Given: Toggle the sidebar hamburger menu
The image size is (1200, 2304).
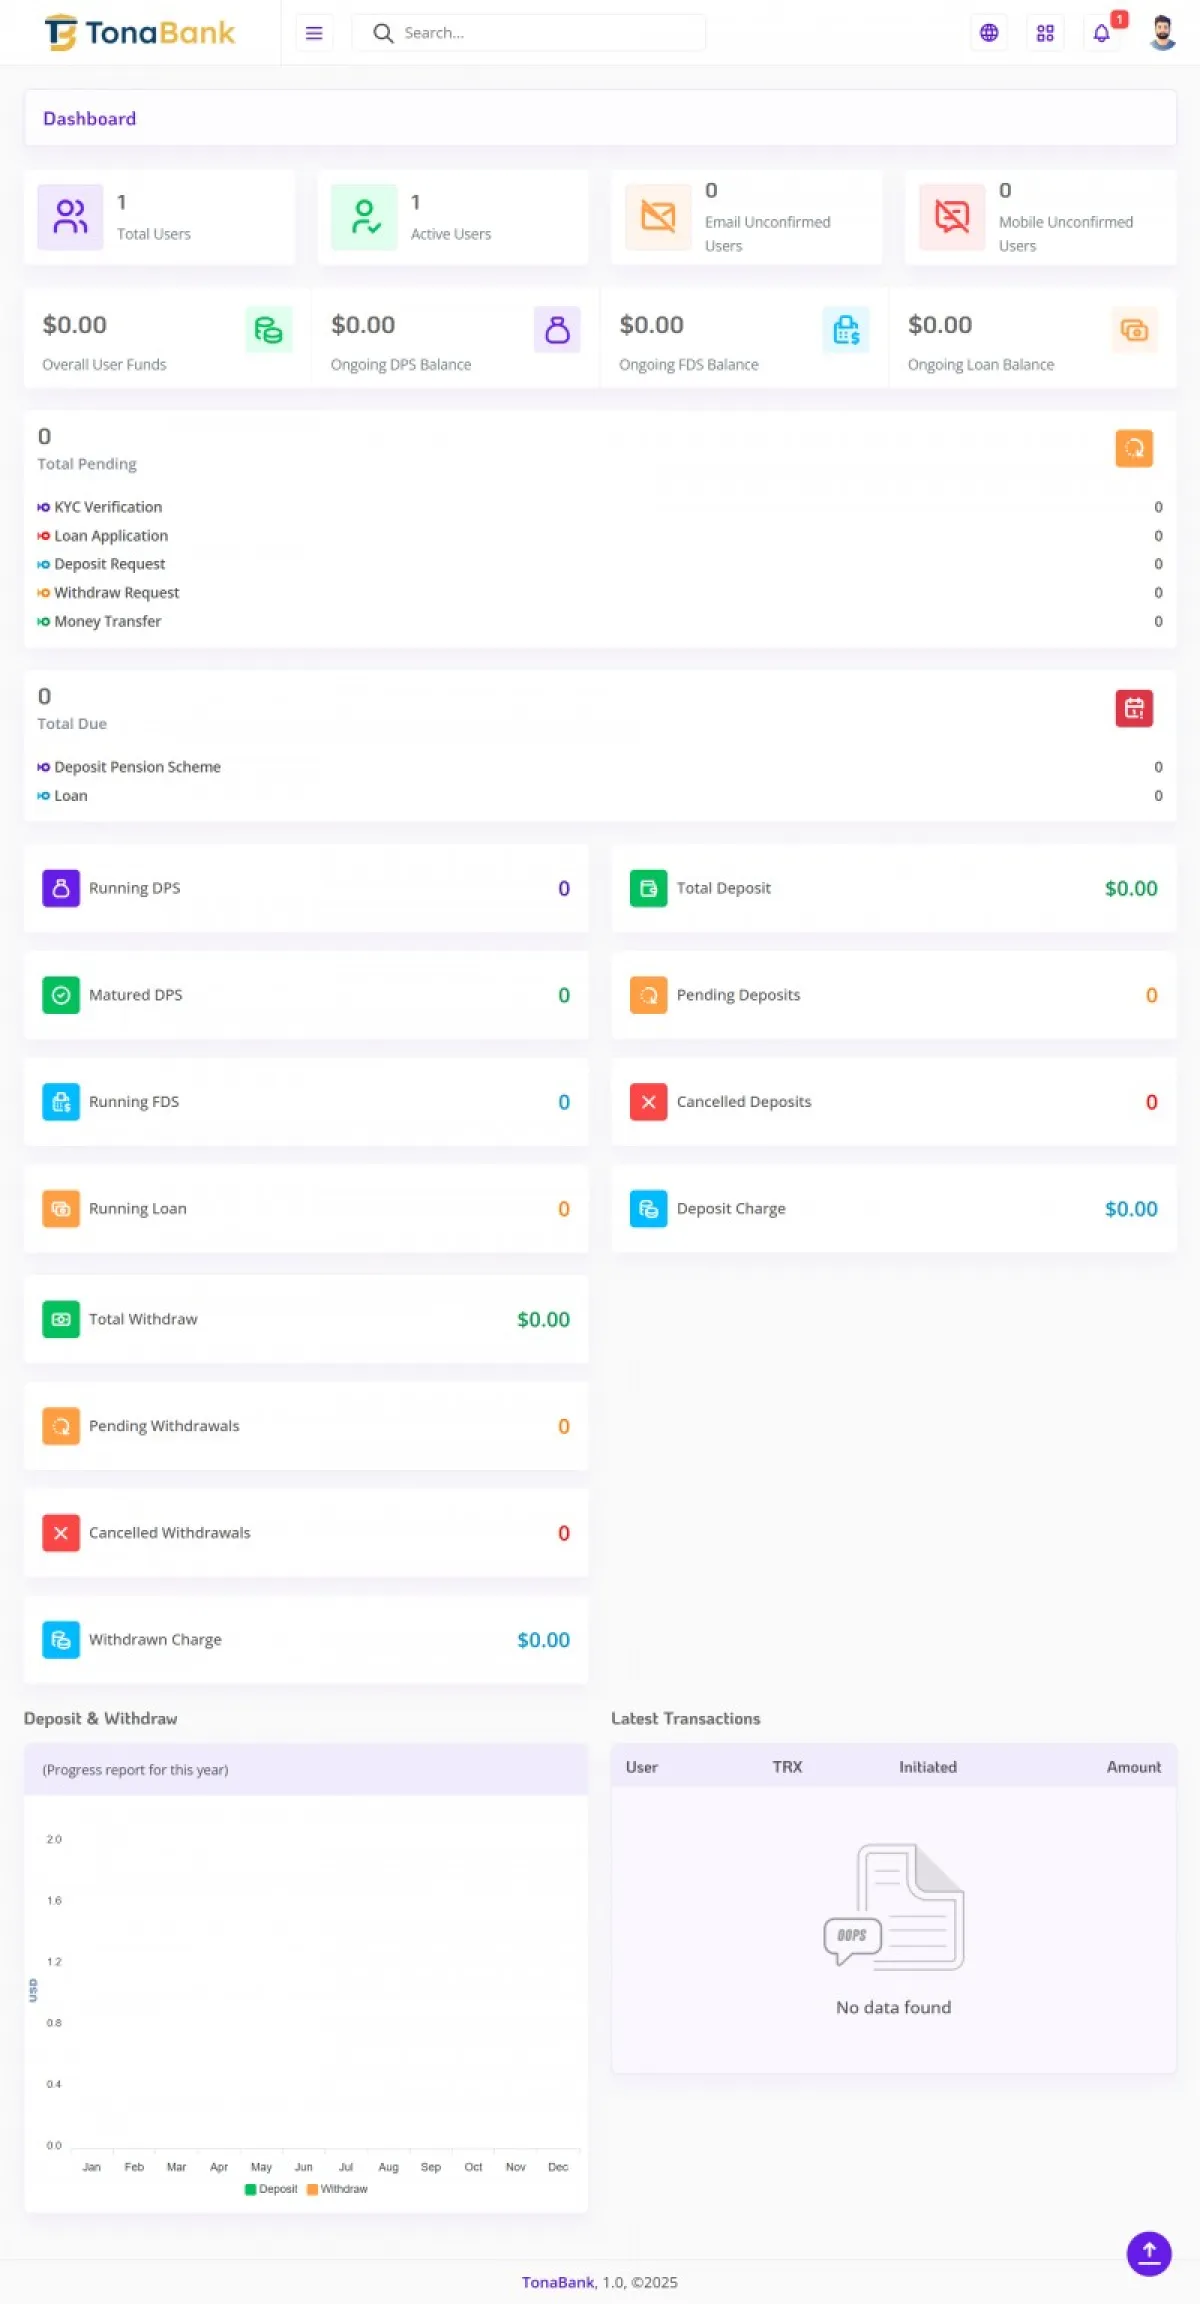Looking at the screenshot, I should coord(314,33).
